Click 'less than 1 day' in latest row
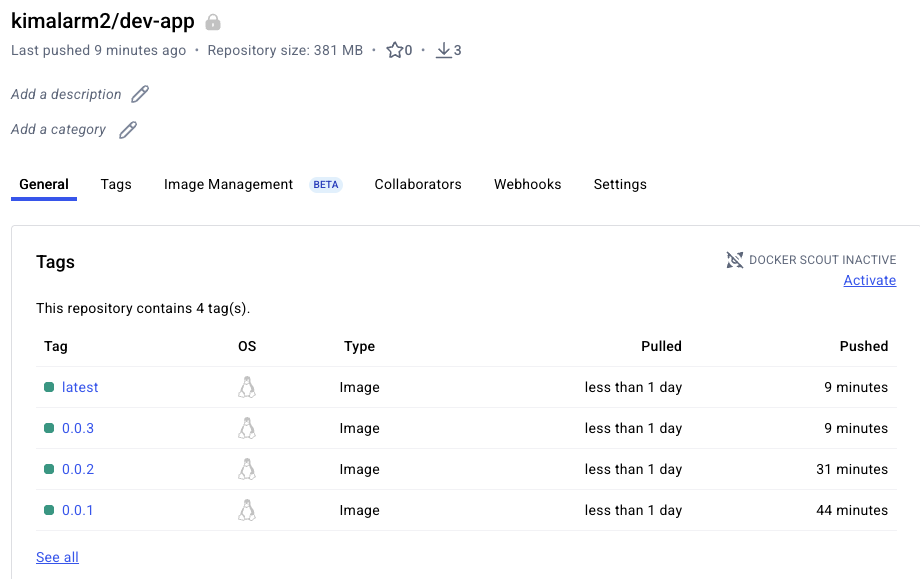The image size is (920, 579). 633,387
